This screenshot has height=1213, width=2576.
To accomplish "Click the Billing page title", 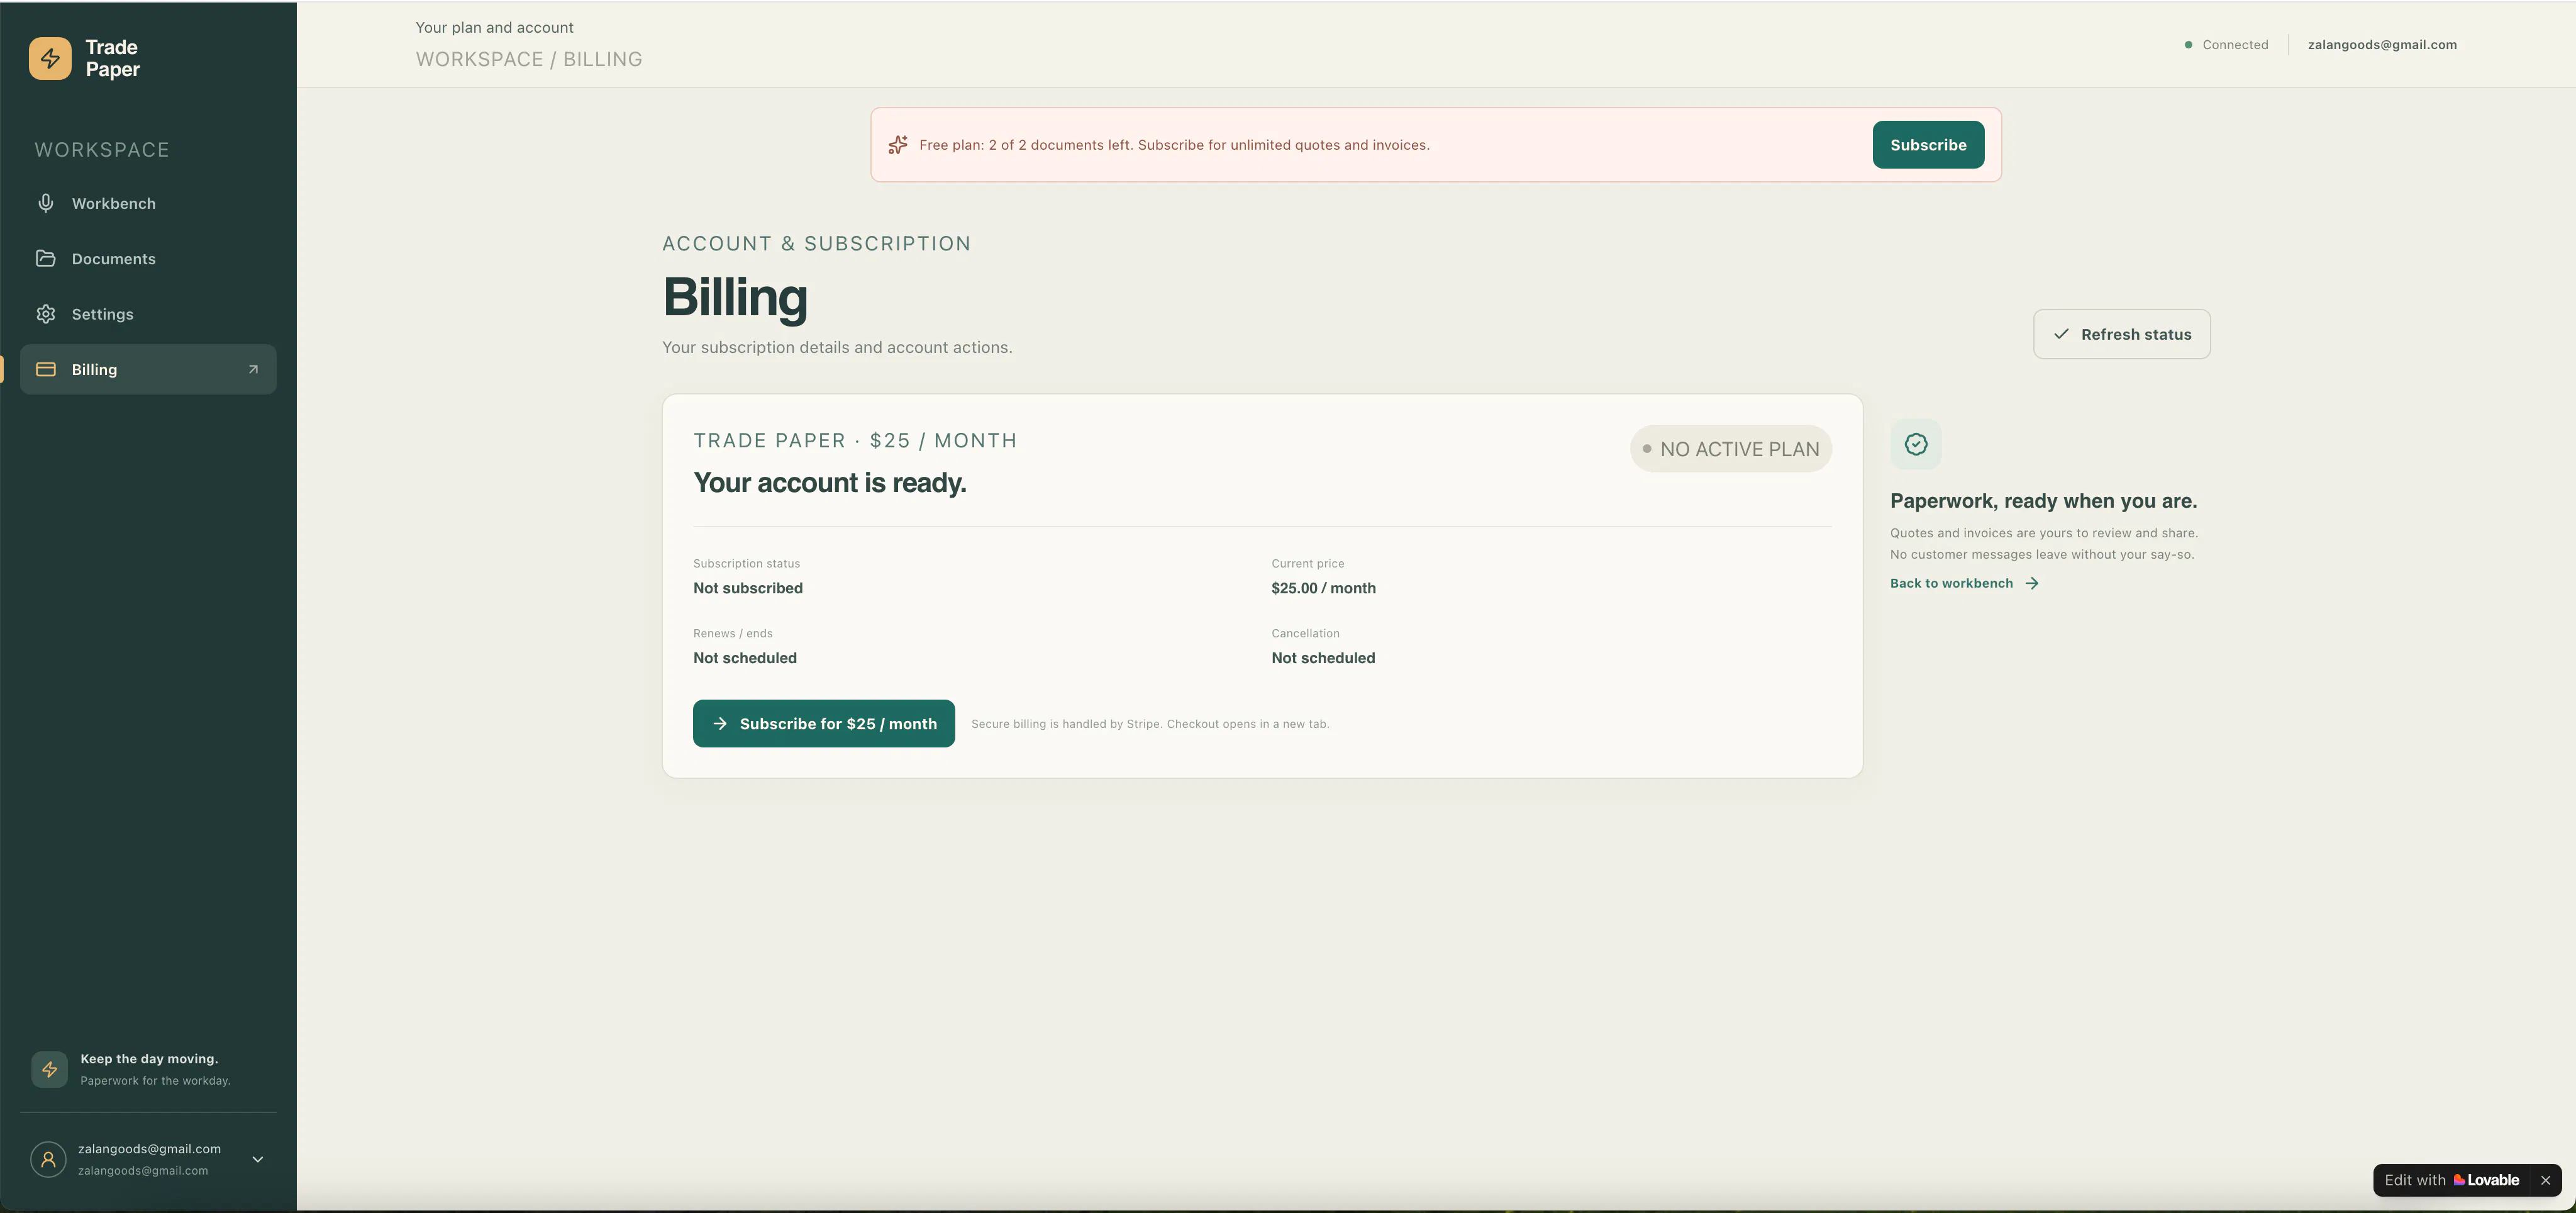I will click(x=735, y=297).
